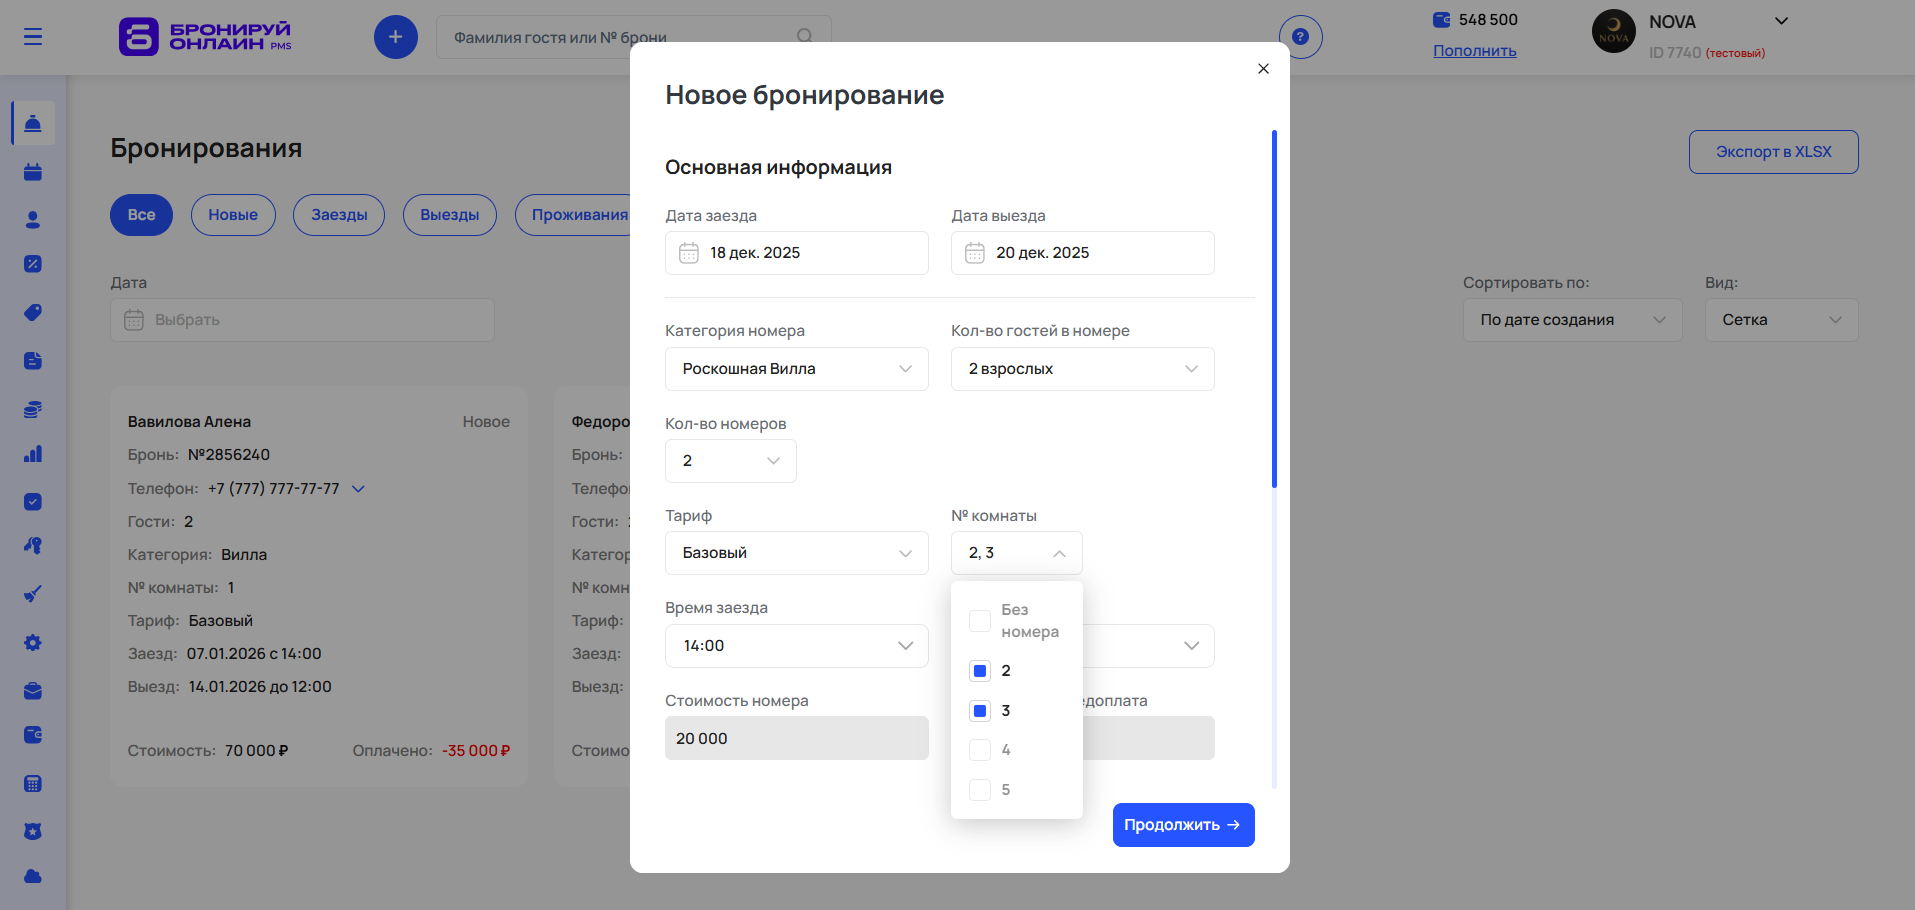1915x910 pixels.
Task: Open the bar chart statistics icon
Action: tap(33, 454)
